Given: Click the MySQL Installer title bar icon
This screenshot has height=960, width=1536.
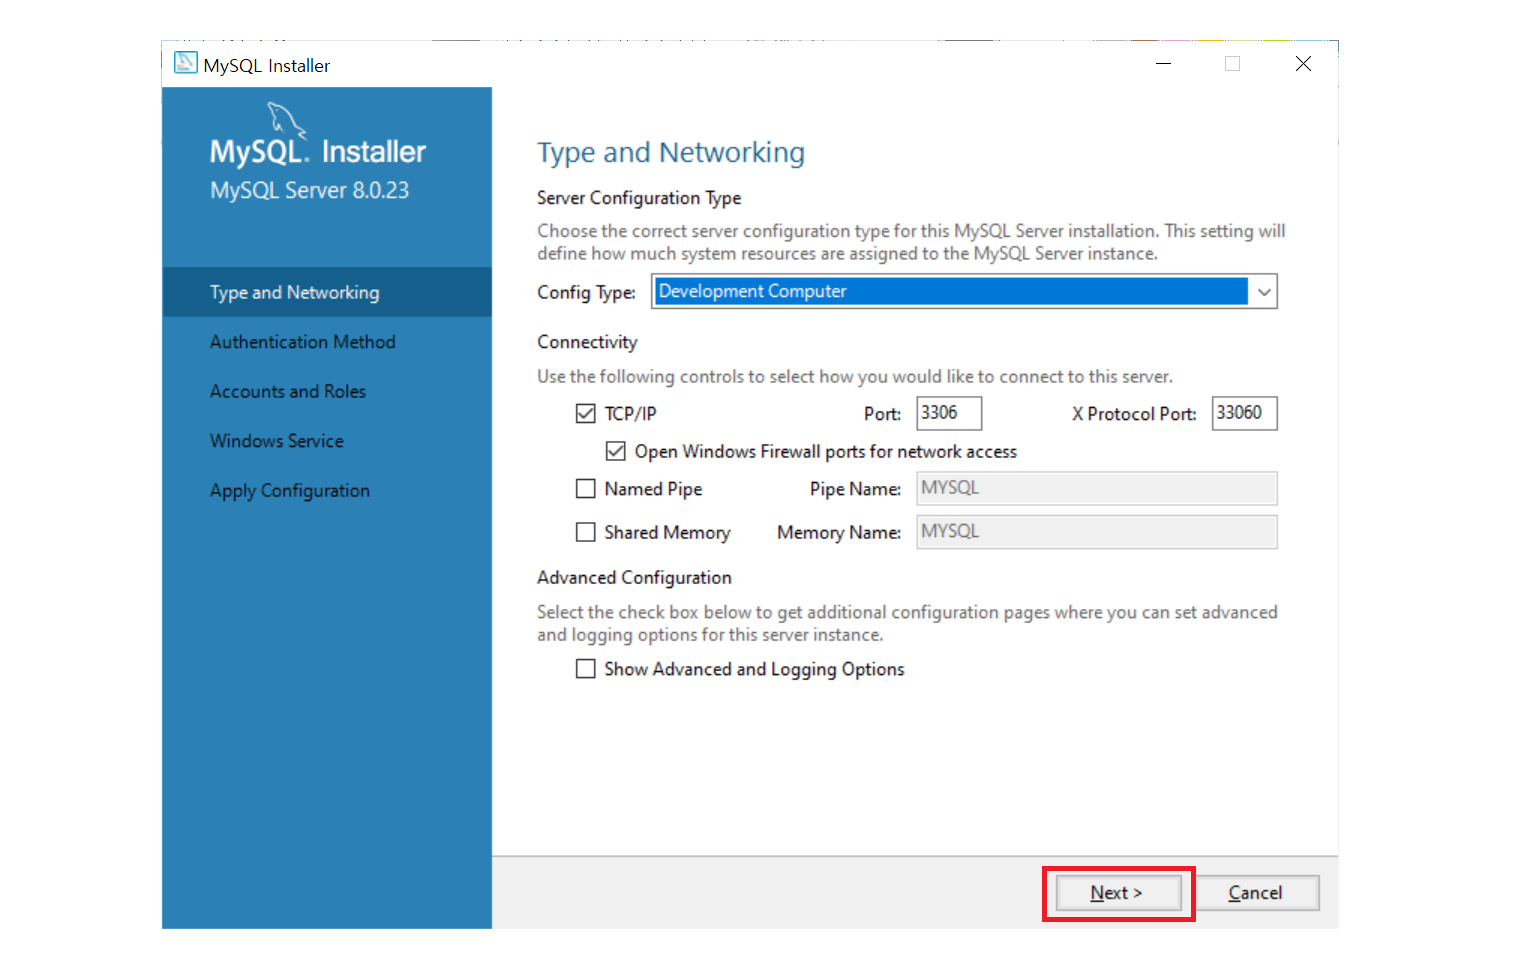Looking at the screenshot, I should pos(186,63).
